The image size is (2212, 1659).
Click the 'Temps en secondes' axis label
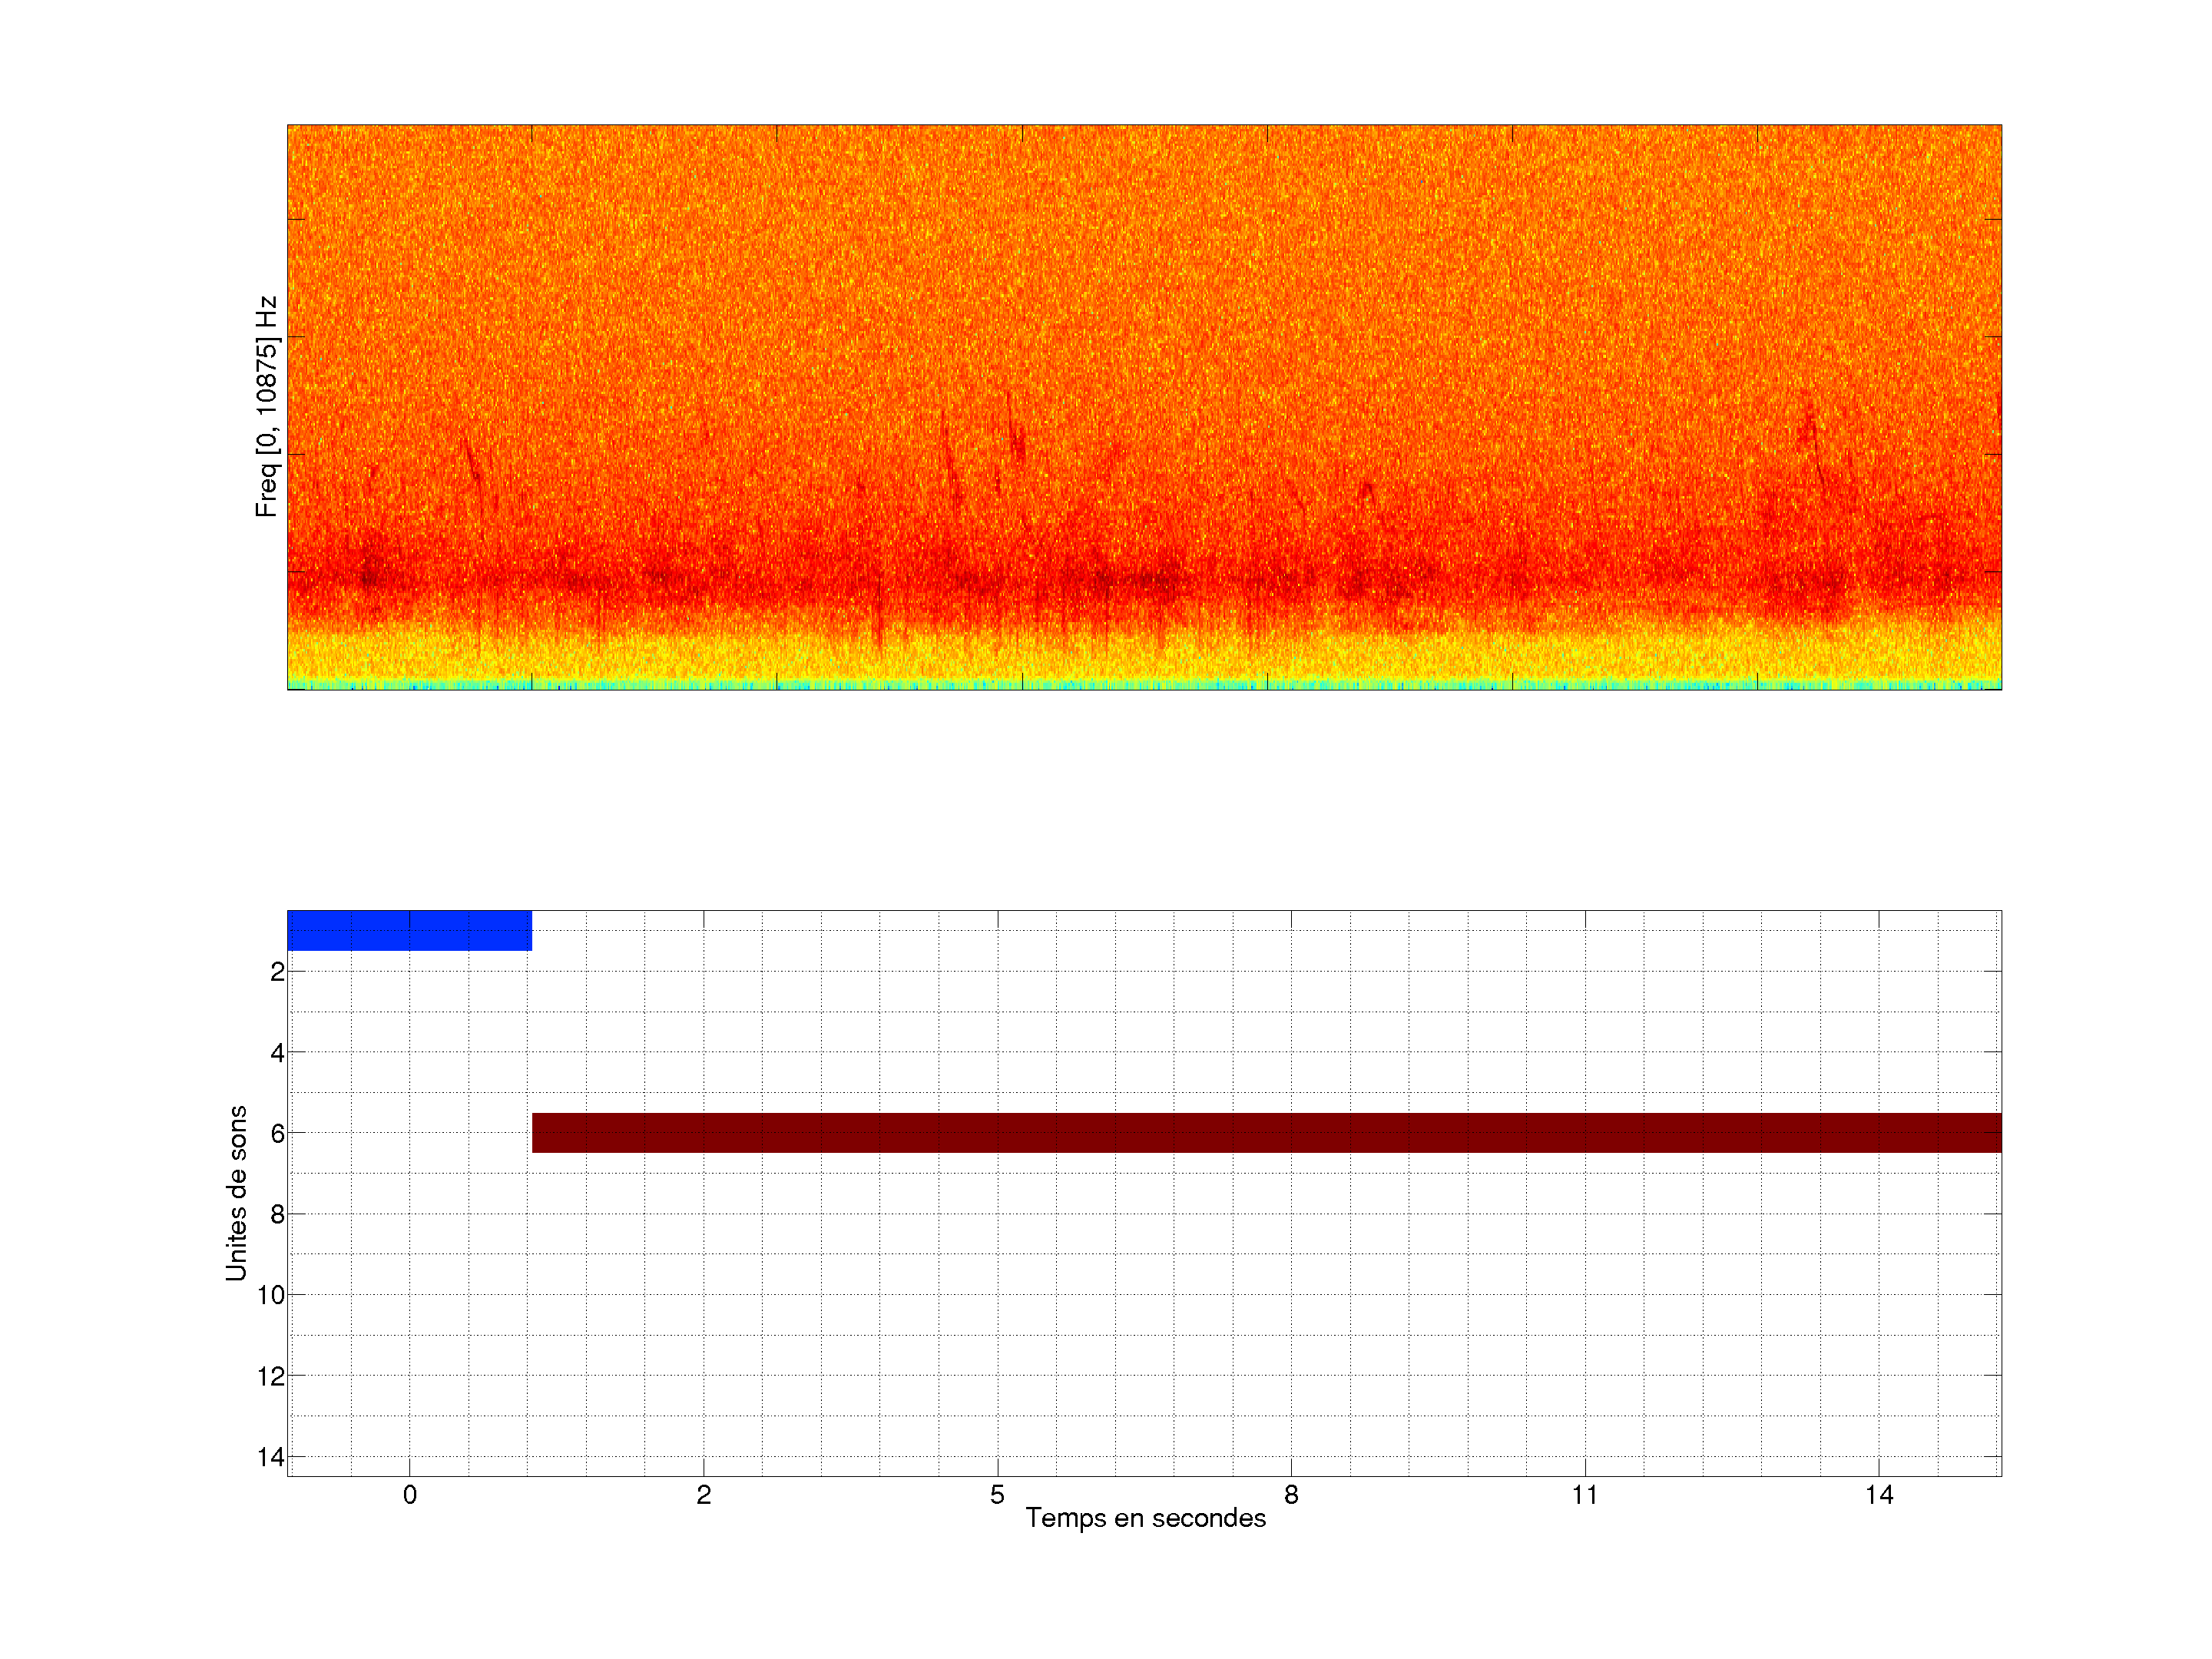coord(1145,1518)
